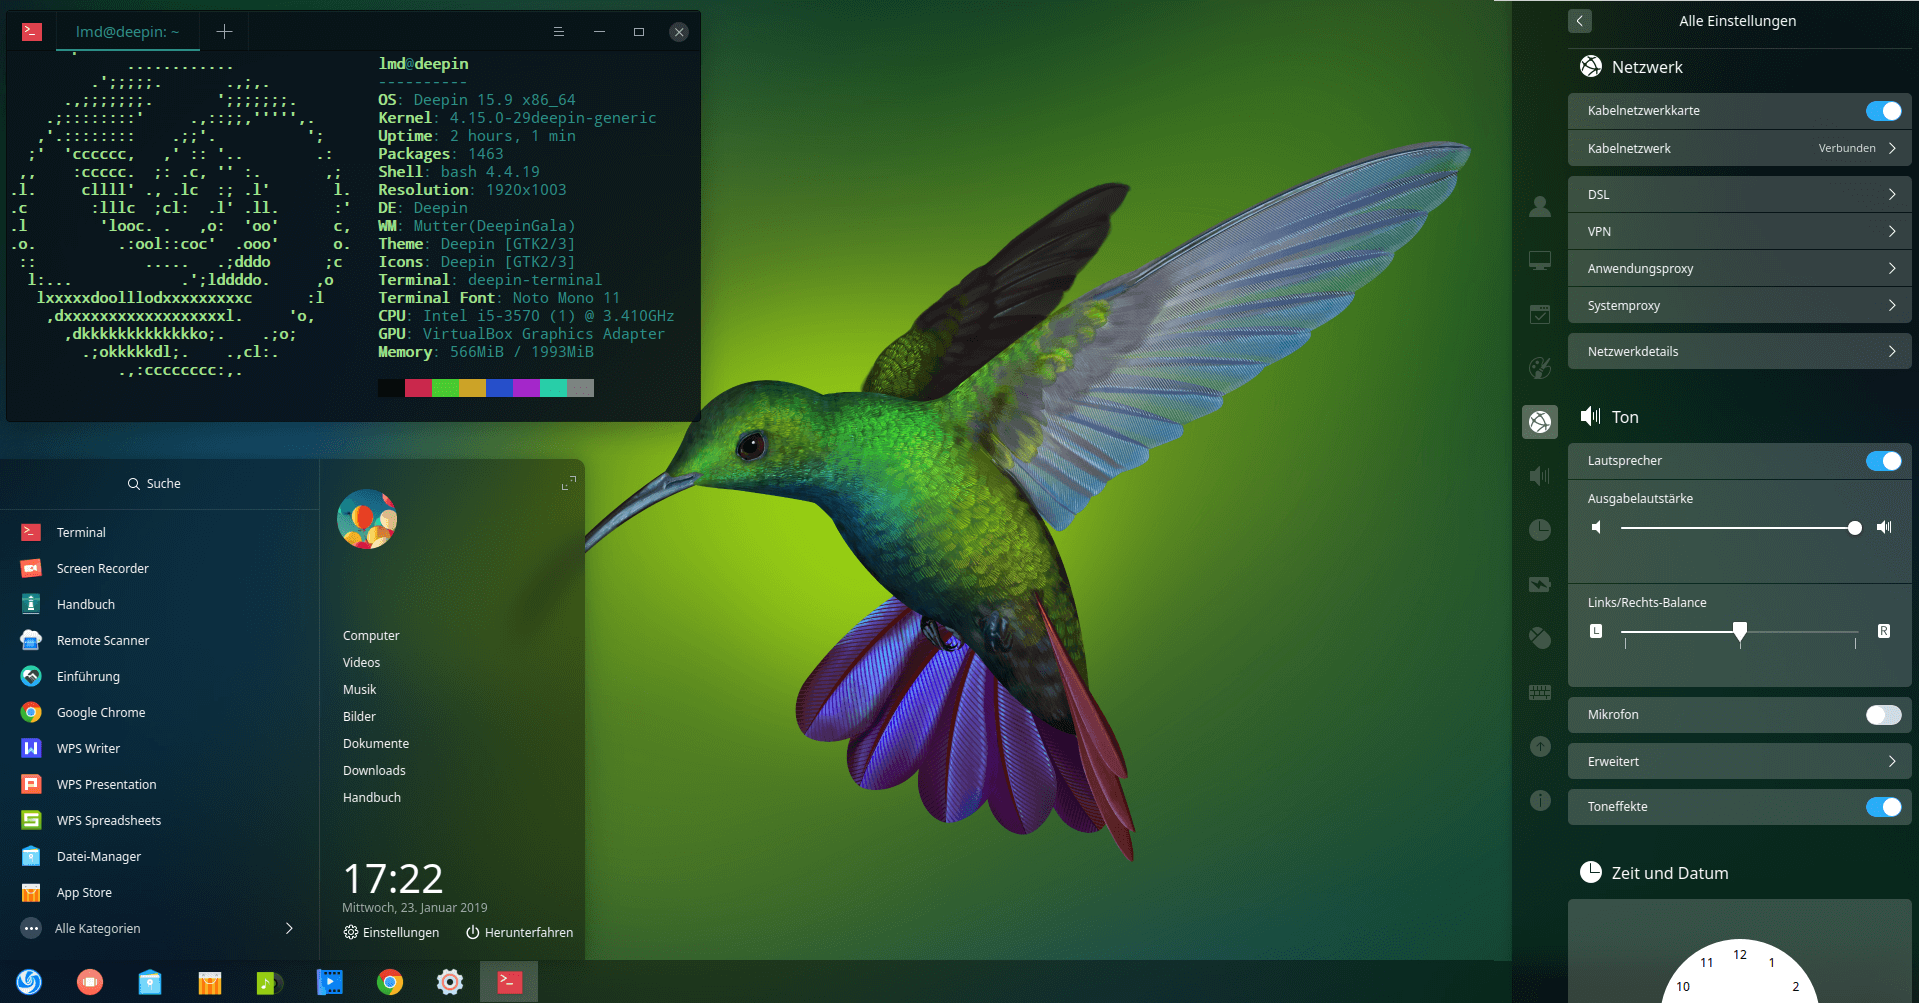Add a new terminal tab

coord(224,32)
